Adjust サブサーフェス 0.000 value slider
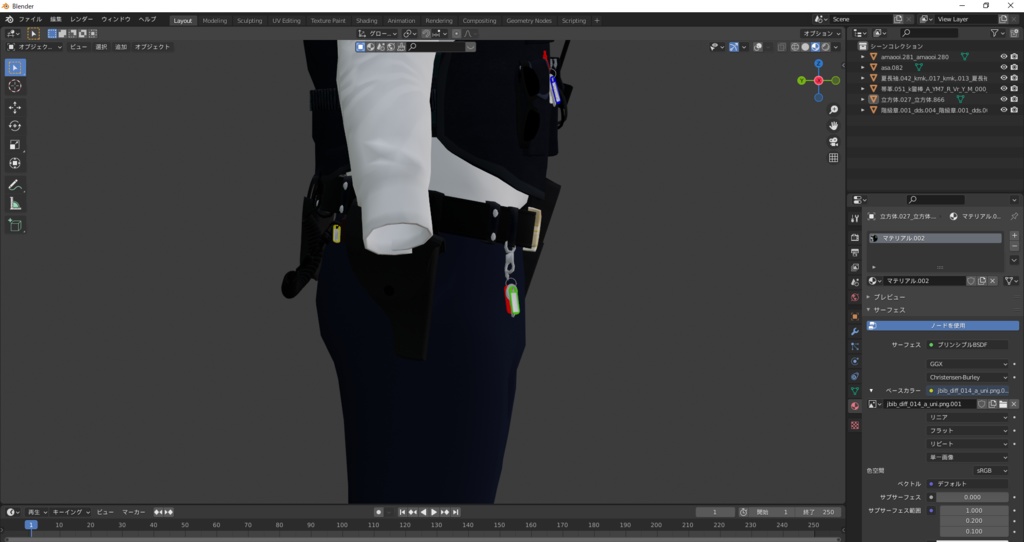 click(972, 497)
